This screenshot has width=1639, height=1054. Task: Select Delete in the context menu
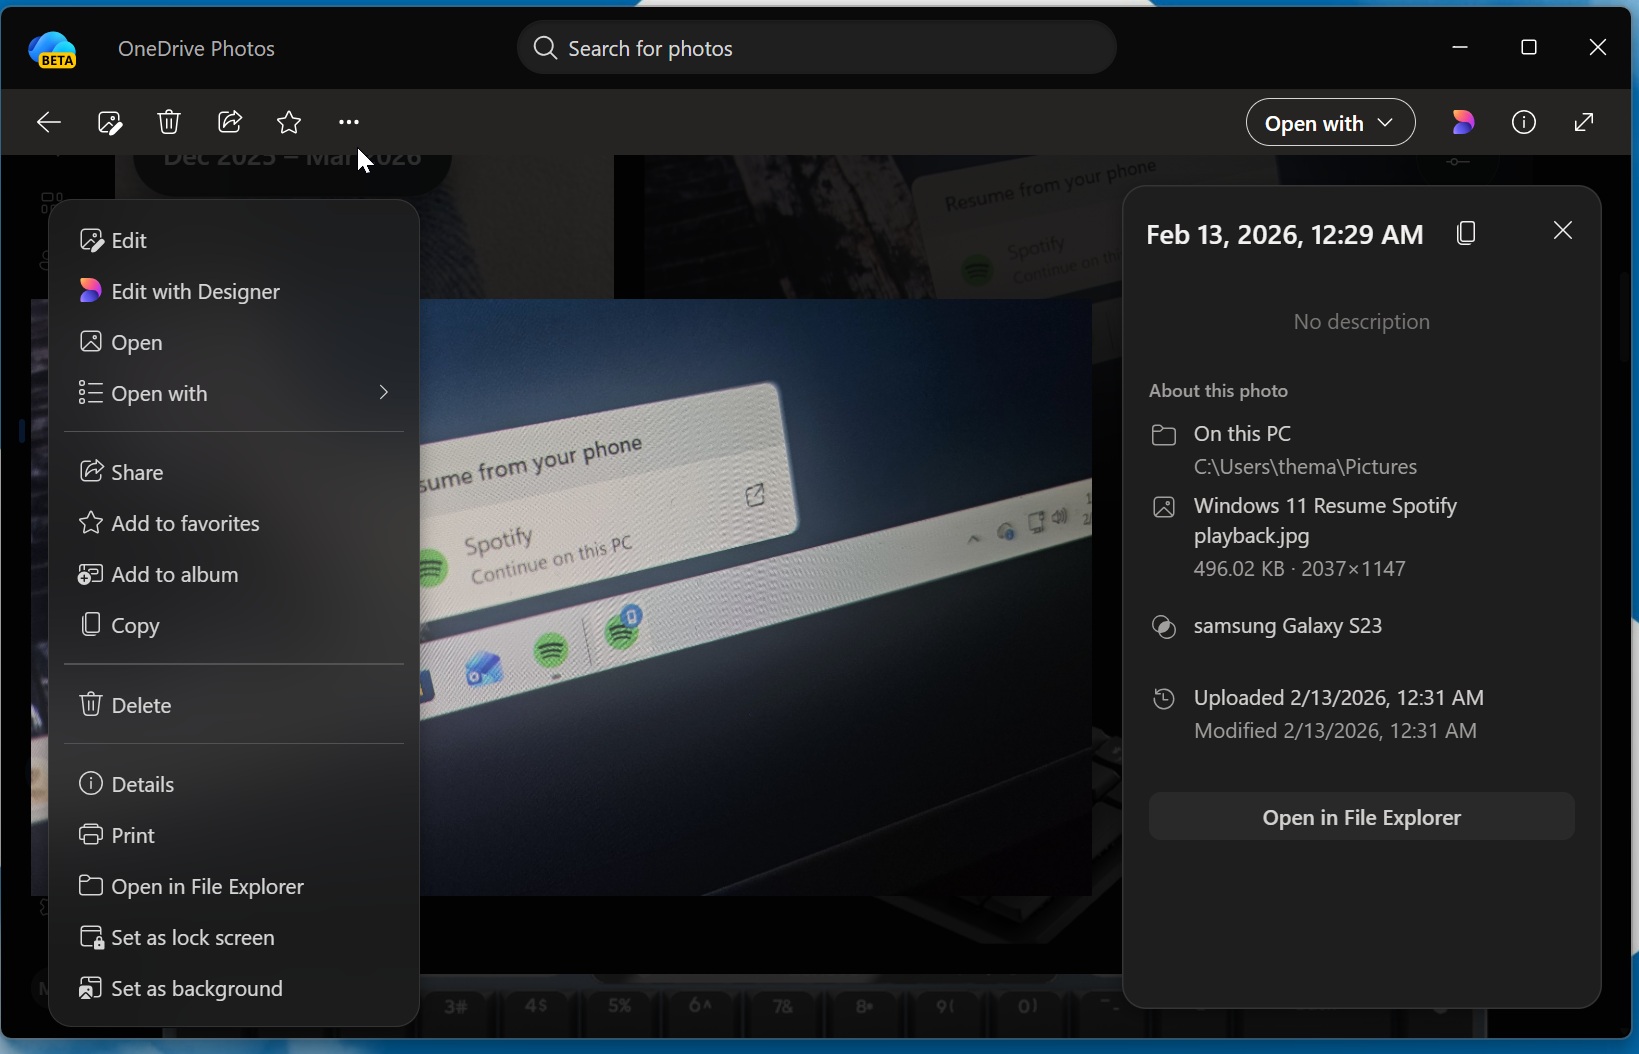click(234, 705)
